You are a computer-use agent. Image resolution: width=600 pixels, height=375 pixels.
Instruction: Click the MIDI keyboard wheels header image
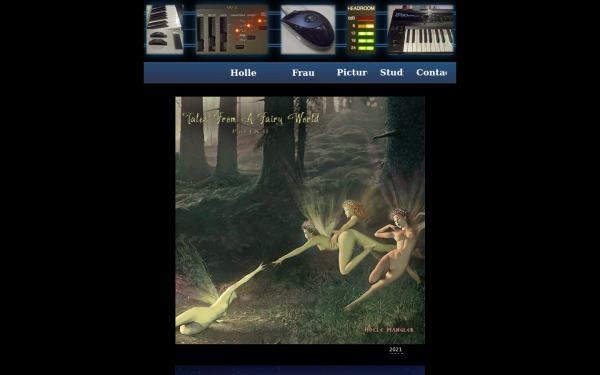click(x=165, y=29)
